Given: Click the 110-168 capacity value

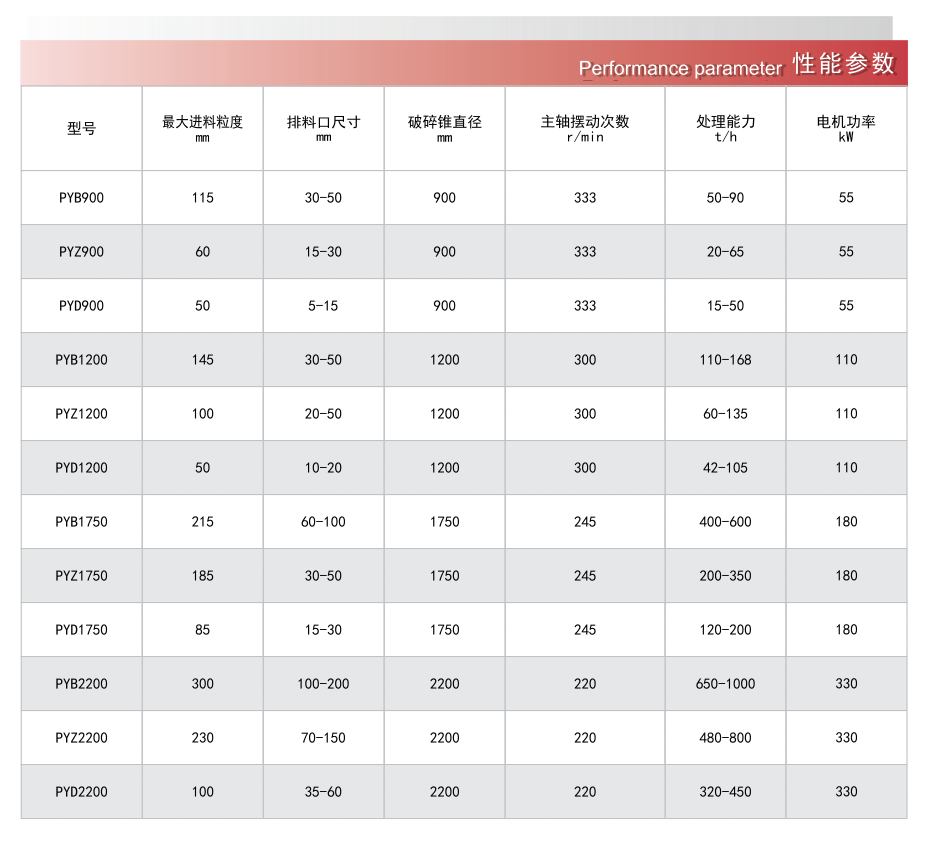Looking at the screenshot, I should tap(725, 360).
